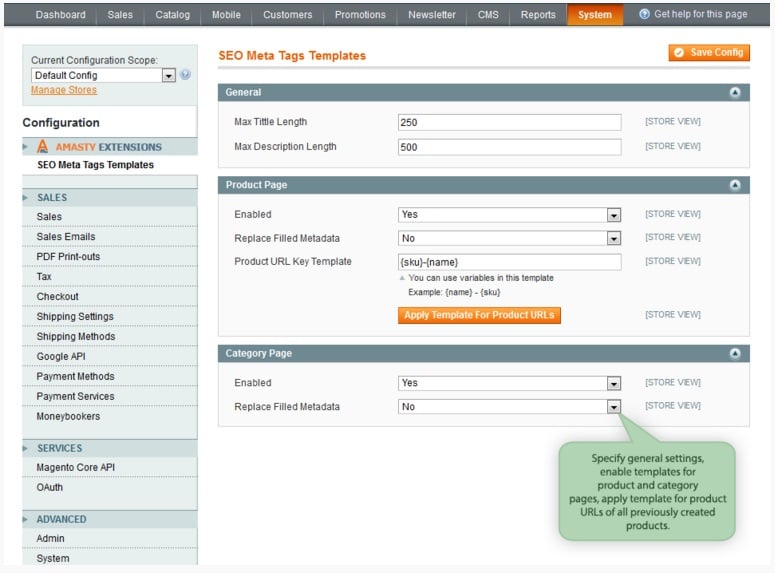Click Apply Template For Product URLs
This screenshot has width=775, height=573.
(479, 315)
